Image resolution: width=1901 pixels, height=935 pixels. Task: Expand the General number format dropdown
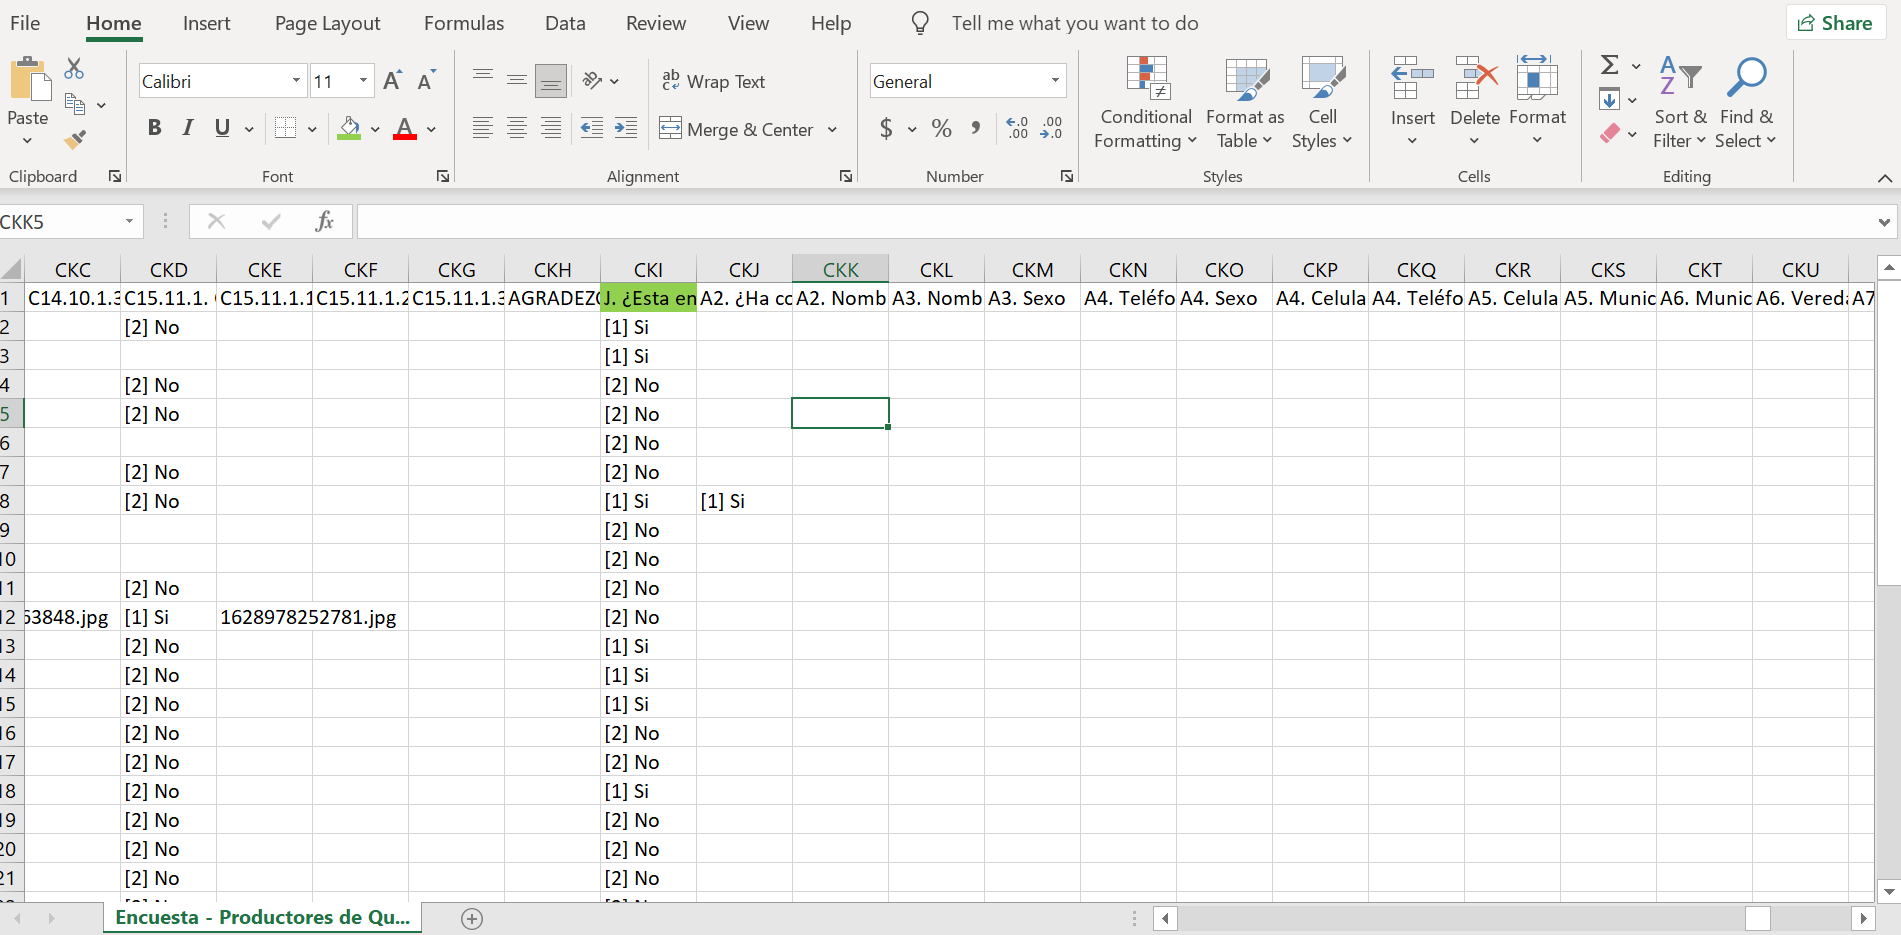(1055, 81)
